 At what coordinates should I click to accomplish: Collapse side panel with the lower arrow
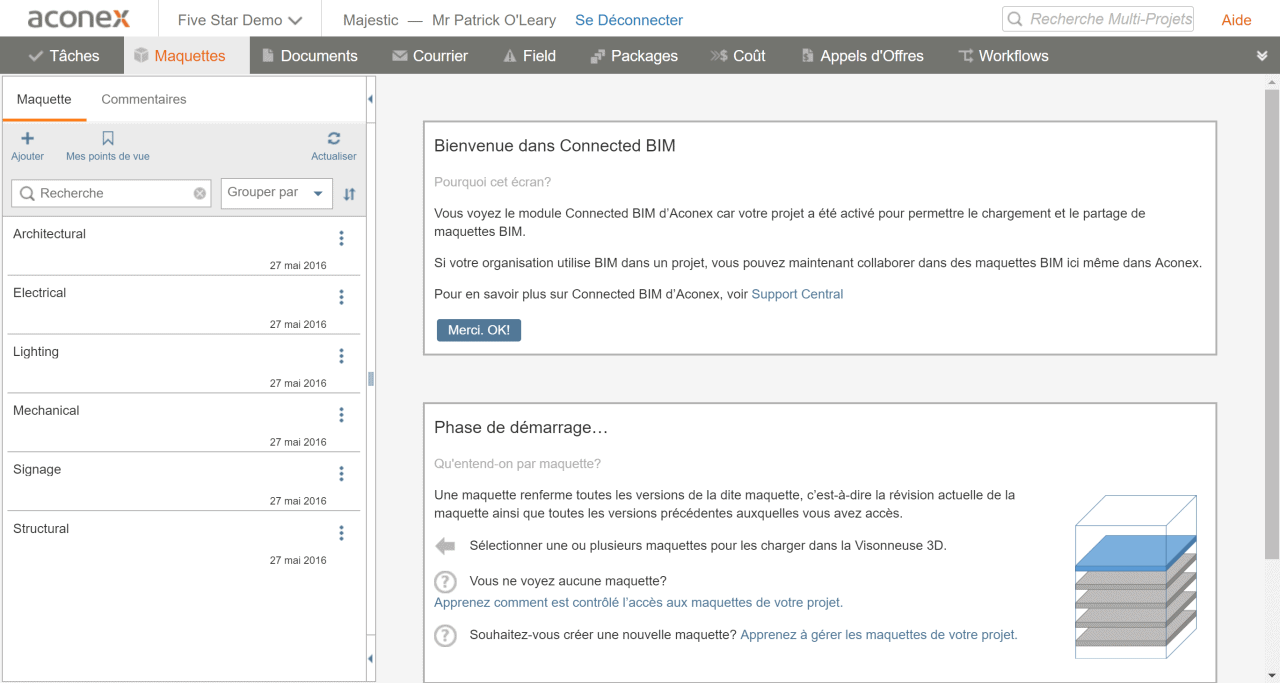(x=371, y=659)
